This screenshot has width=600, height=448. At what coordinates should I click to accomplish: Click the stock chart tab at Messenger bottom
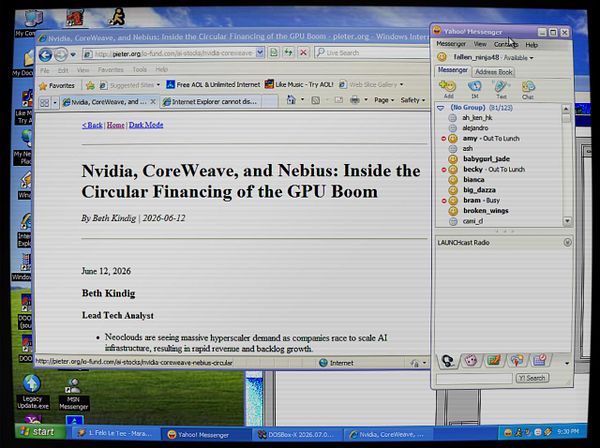pyautogui.click(x=494, y=360)
